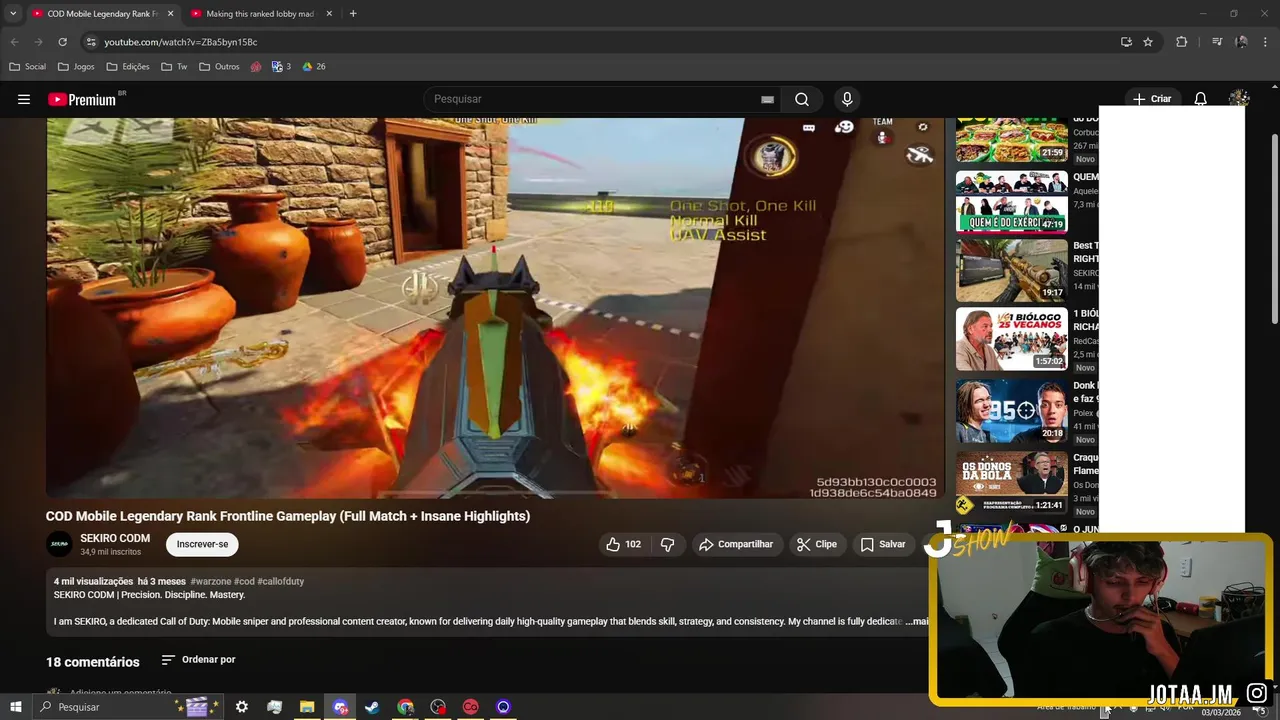Image resolution: width=1280 pixels, height=720 pixels.
Task: Open Discord from the taskbar
Action: (x=340, y=707)
